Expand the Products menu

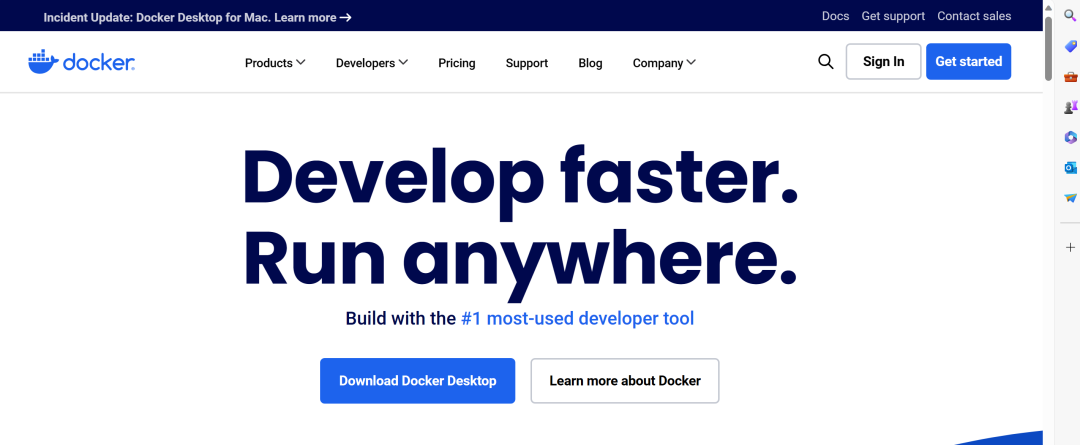[275, 63]
